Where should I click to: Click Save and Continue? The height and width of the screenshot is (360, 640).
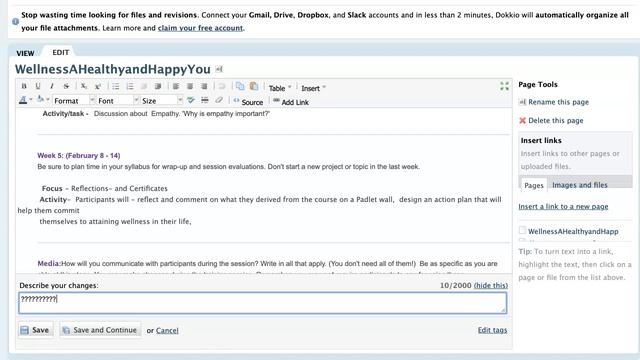pos(100,330)
